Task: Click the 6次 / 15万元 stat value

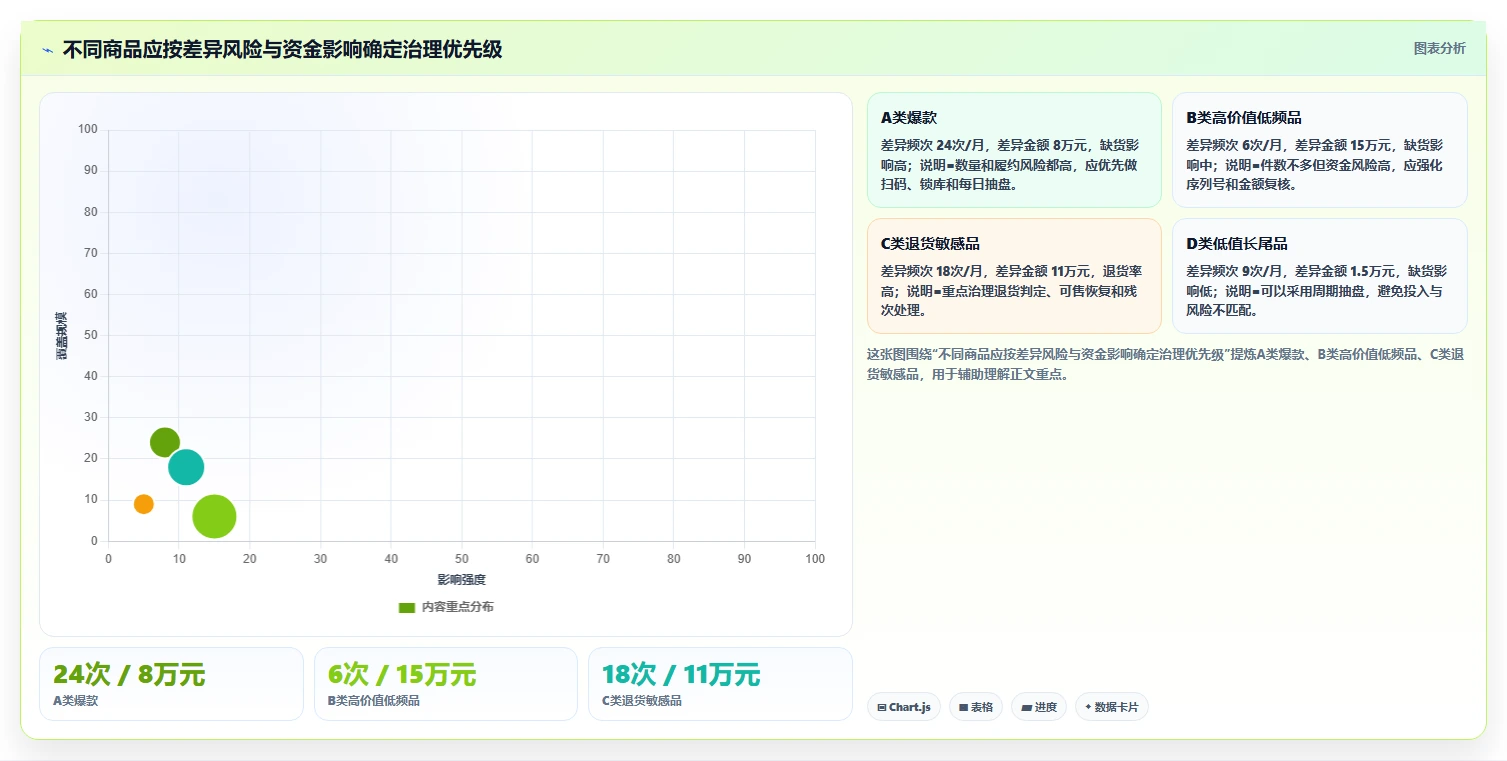Action: [x=402, y=675]
